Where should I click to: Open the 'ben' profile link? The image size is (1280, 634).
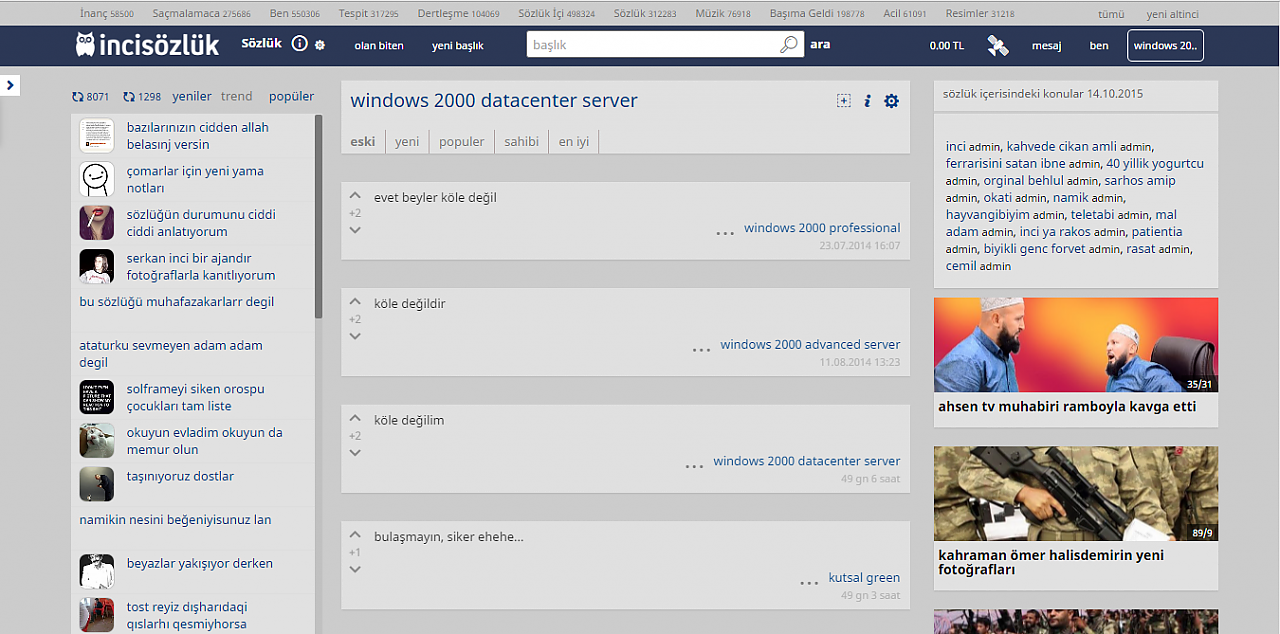[1099, 46]
